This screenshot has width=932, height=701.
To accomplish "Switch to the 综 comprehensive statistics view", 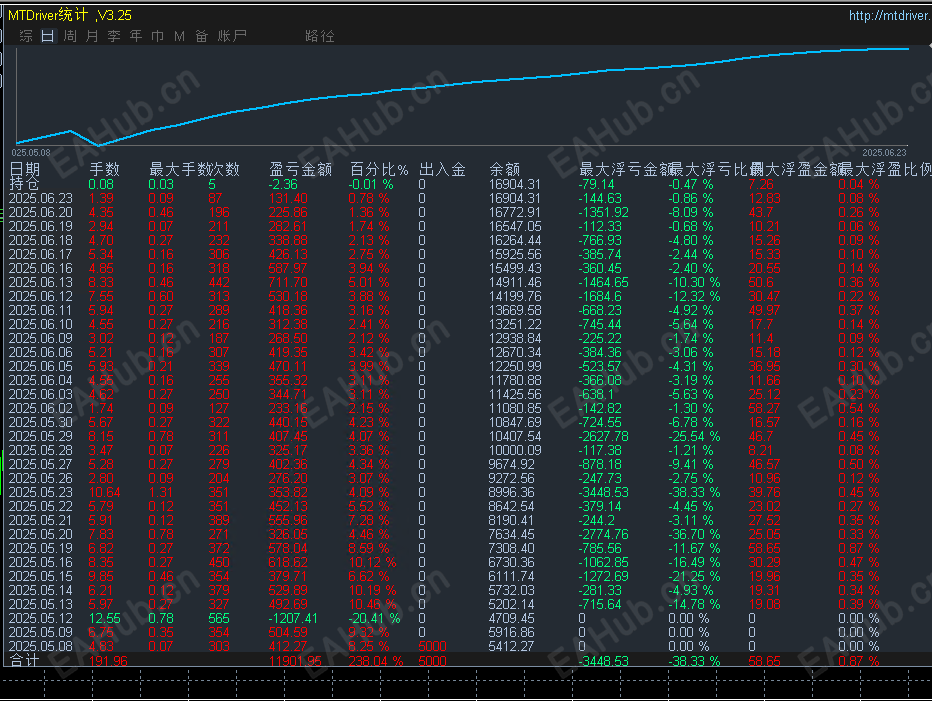I will pos(26,35).
